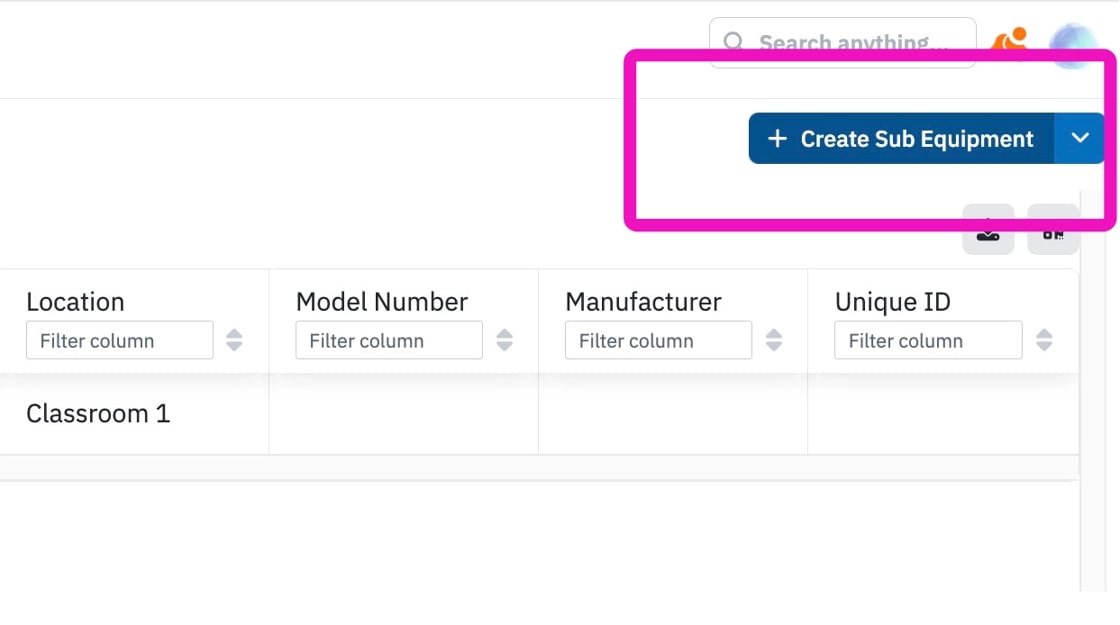Sort the Manufacturer column
The height and width of the screenshot is (625, 1120).
click(x=774, y=340)
